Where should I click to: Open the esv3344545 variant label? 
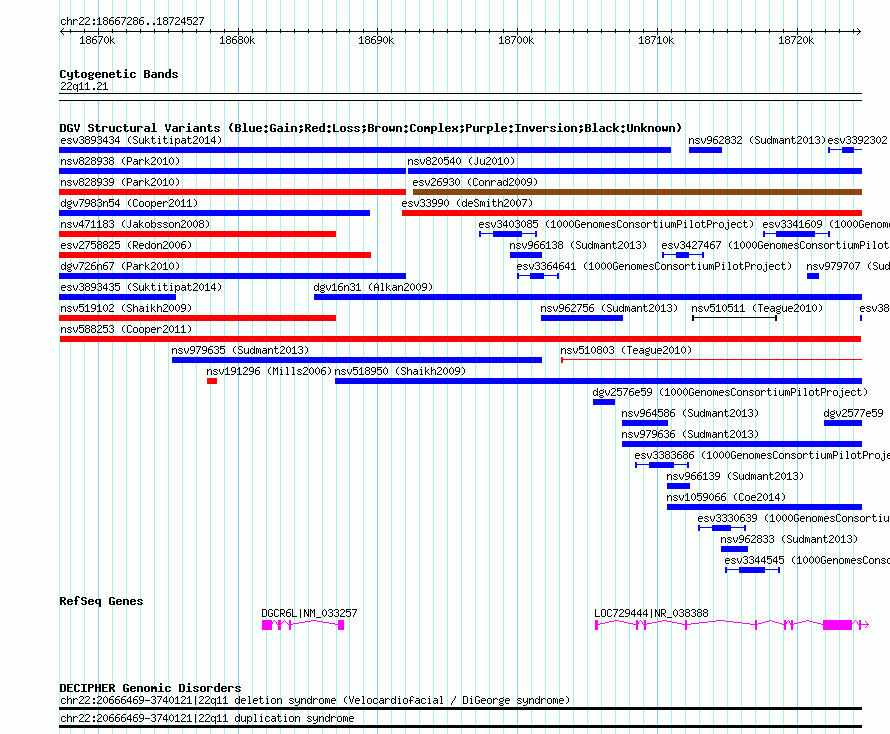click(807, 560)
